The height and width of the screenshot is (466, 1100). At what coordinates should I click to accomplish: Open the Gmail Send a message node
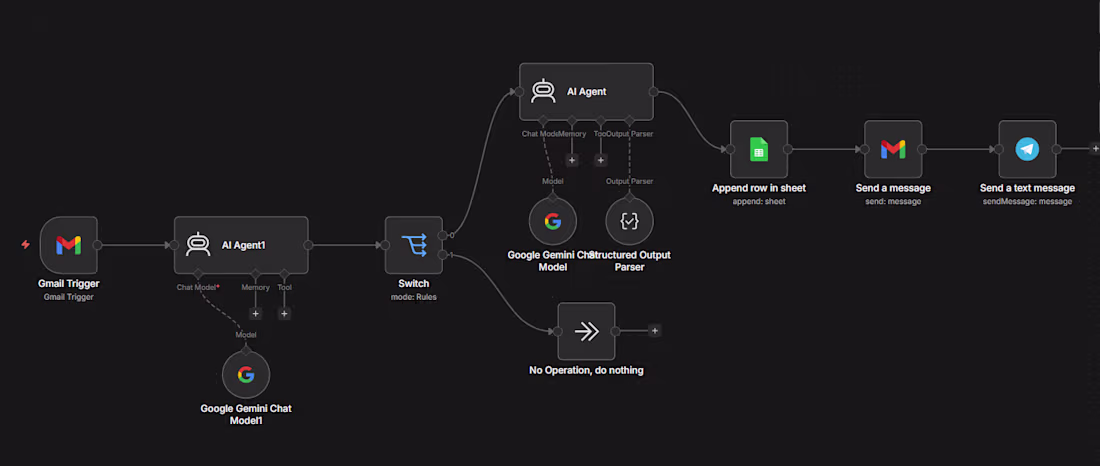(893, 149)
